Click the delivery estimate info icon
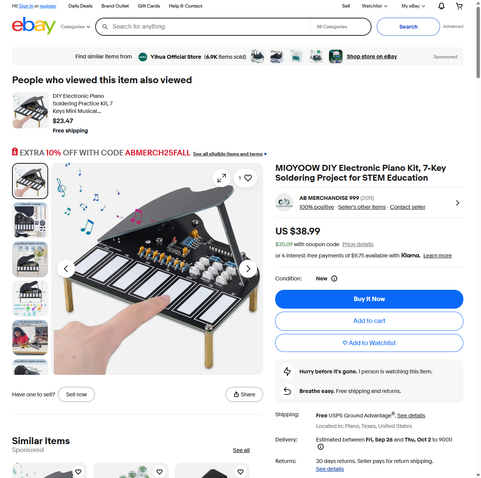 [x=320, y=447]
